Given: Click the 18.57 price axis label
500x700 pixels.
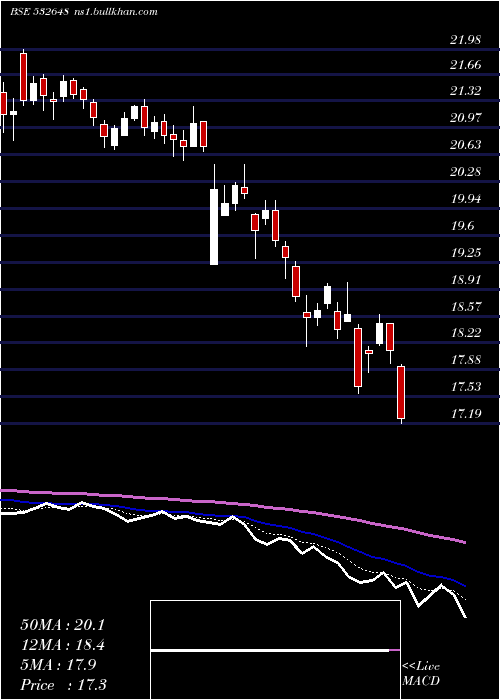Looking at the screenshot, I should pos(466,307).
